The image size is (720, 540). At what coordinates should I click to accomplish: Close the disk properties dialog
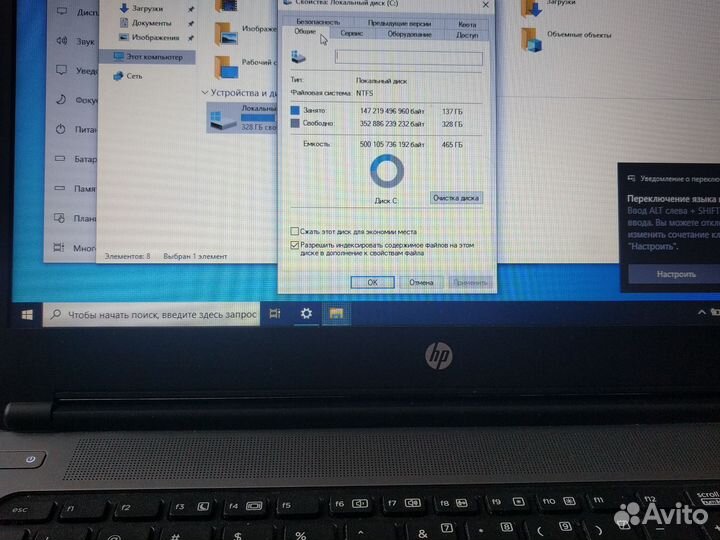click(x=485, y=5)
